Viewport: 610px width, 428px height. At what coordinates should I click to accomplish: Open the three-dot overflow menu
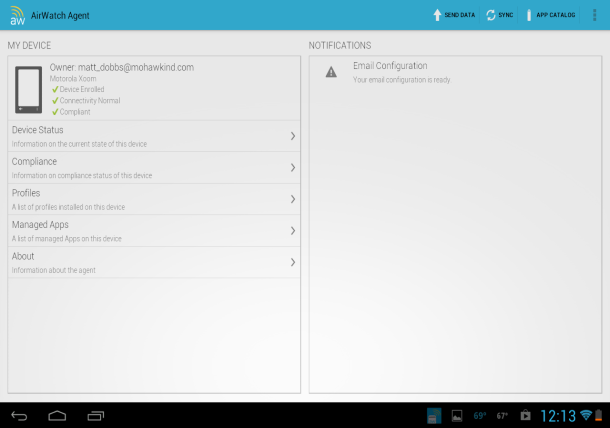595,15
